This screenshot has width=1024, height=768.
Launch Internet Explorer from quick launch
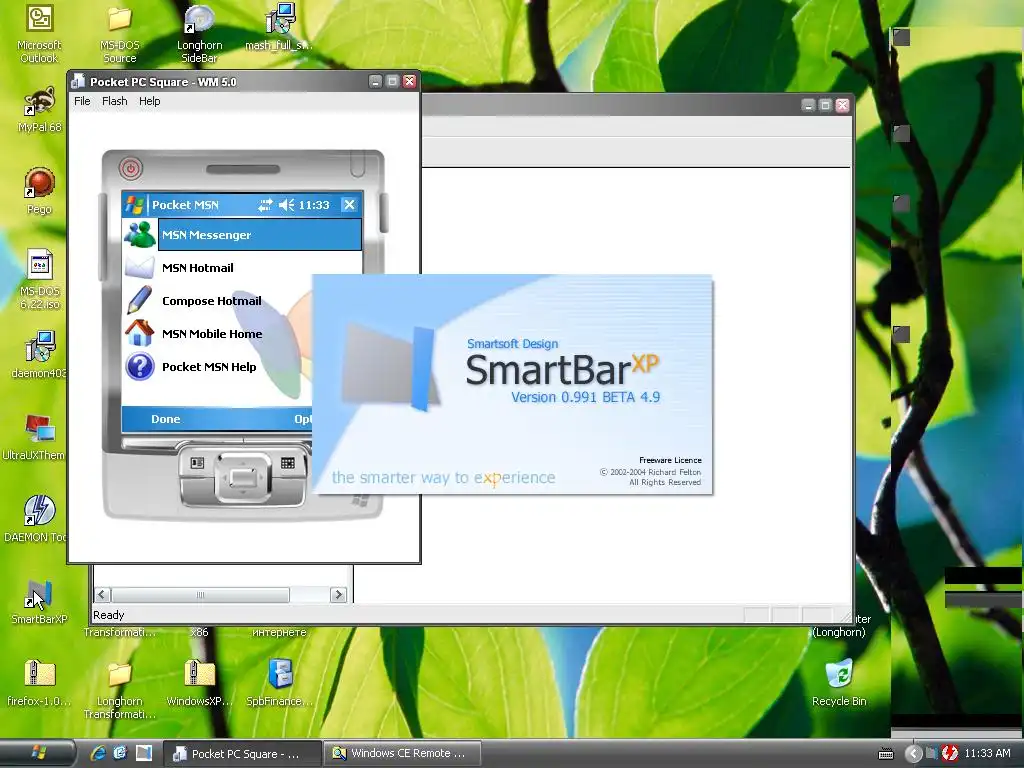coord(98,753)
